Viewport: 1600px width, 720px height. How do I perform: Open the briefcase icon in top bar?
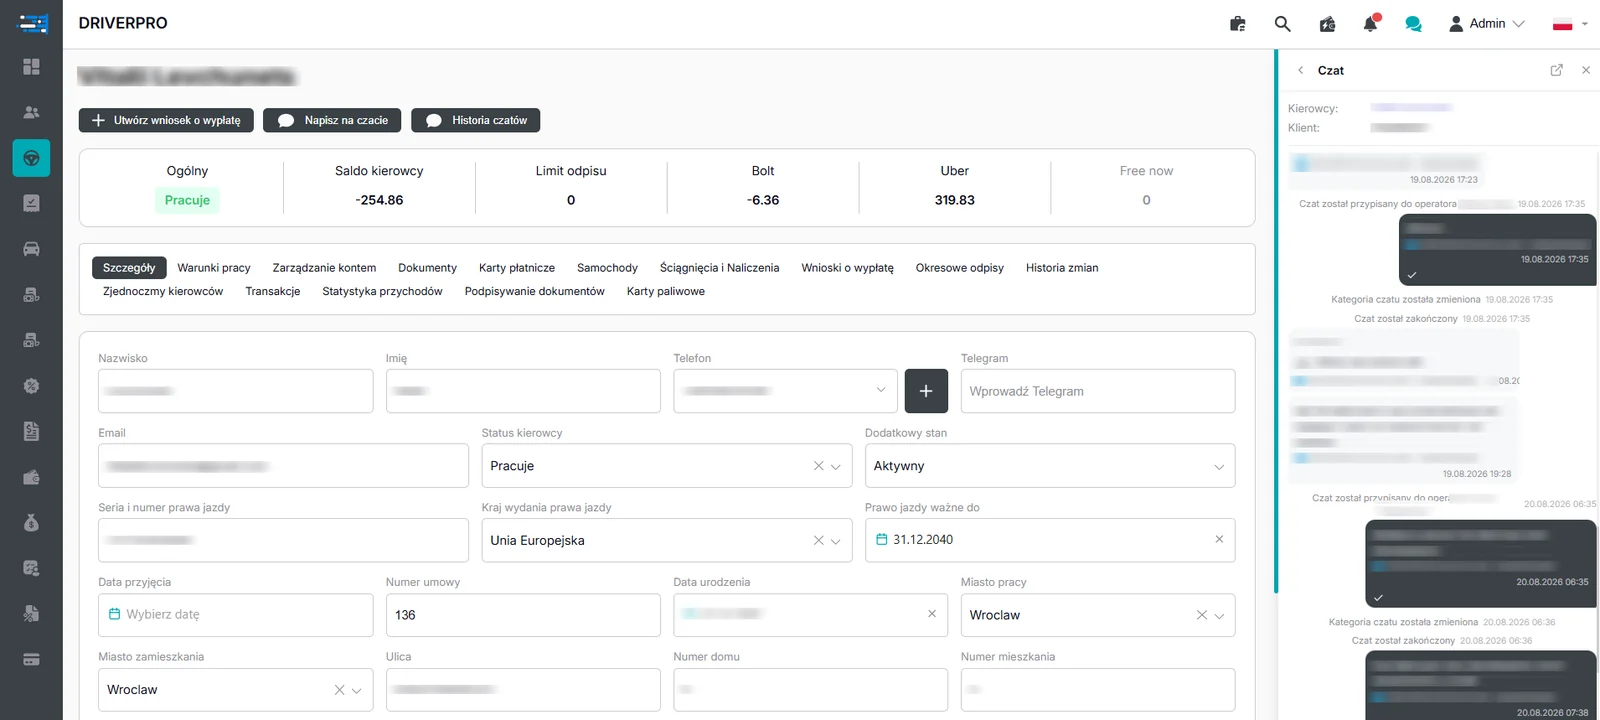(x=1237, y=24)
